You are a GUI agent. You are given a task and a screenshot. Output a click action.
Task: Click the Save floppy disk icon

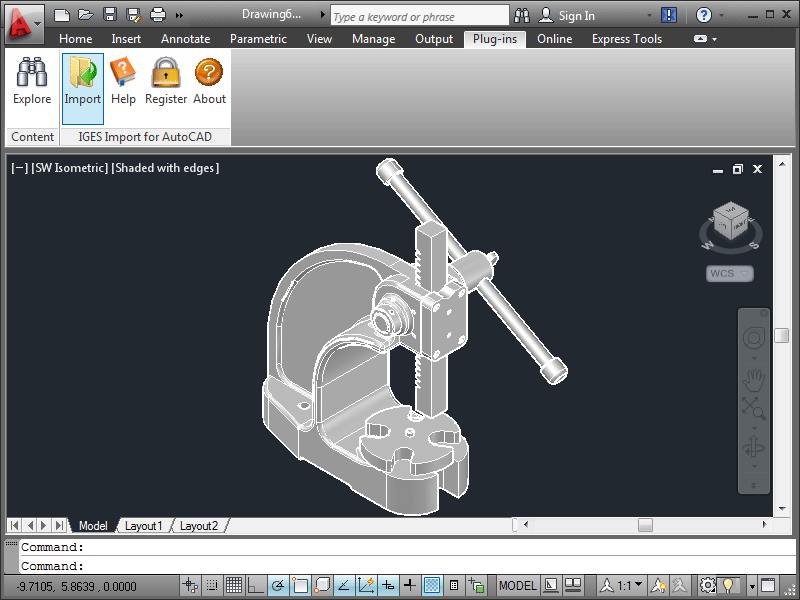(x=110, y=14)
